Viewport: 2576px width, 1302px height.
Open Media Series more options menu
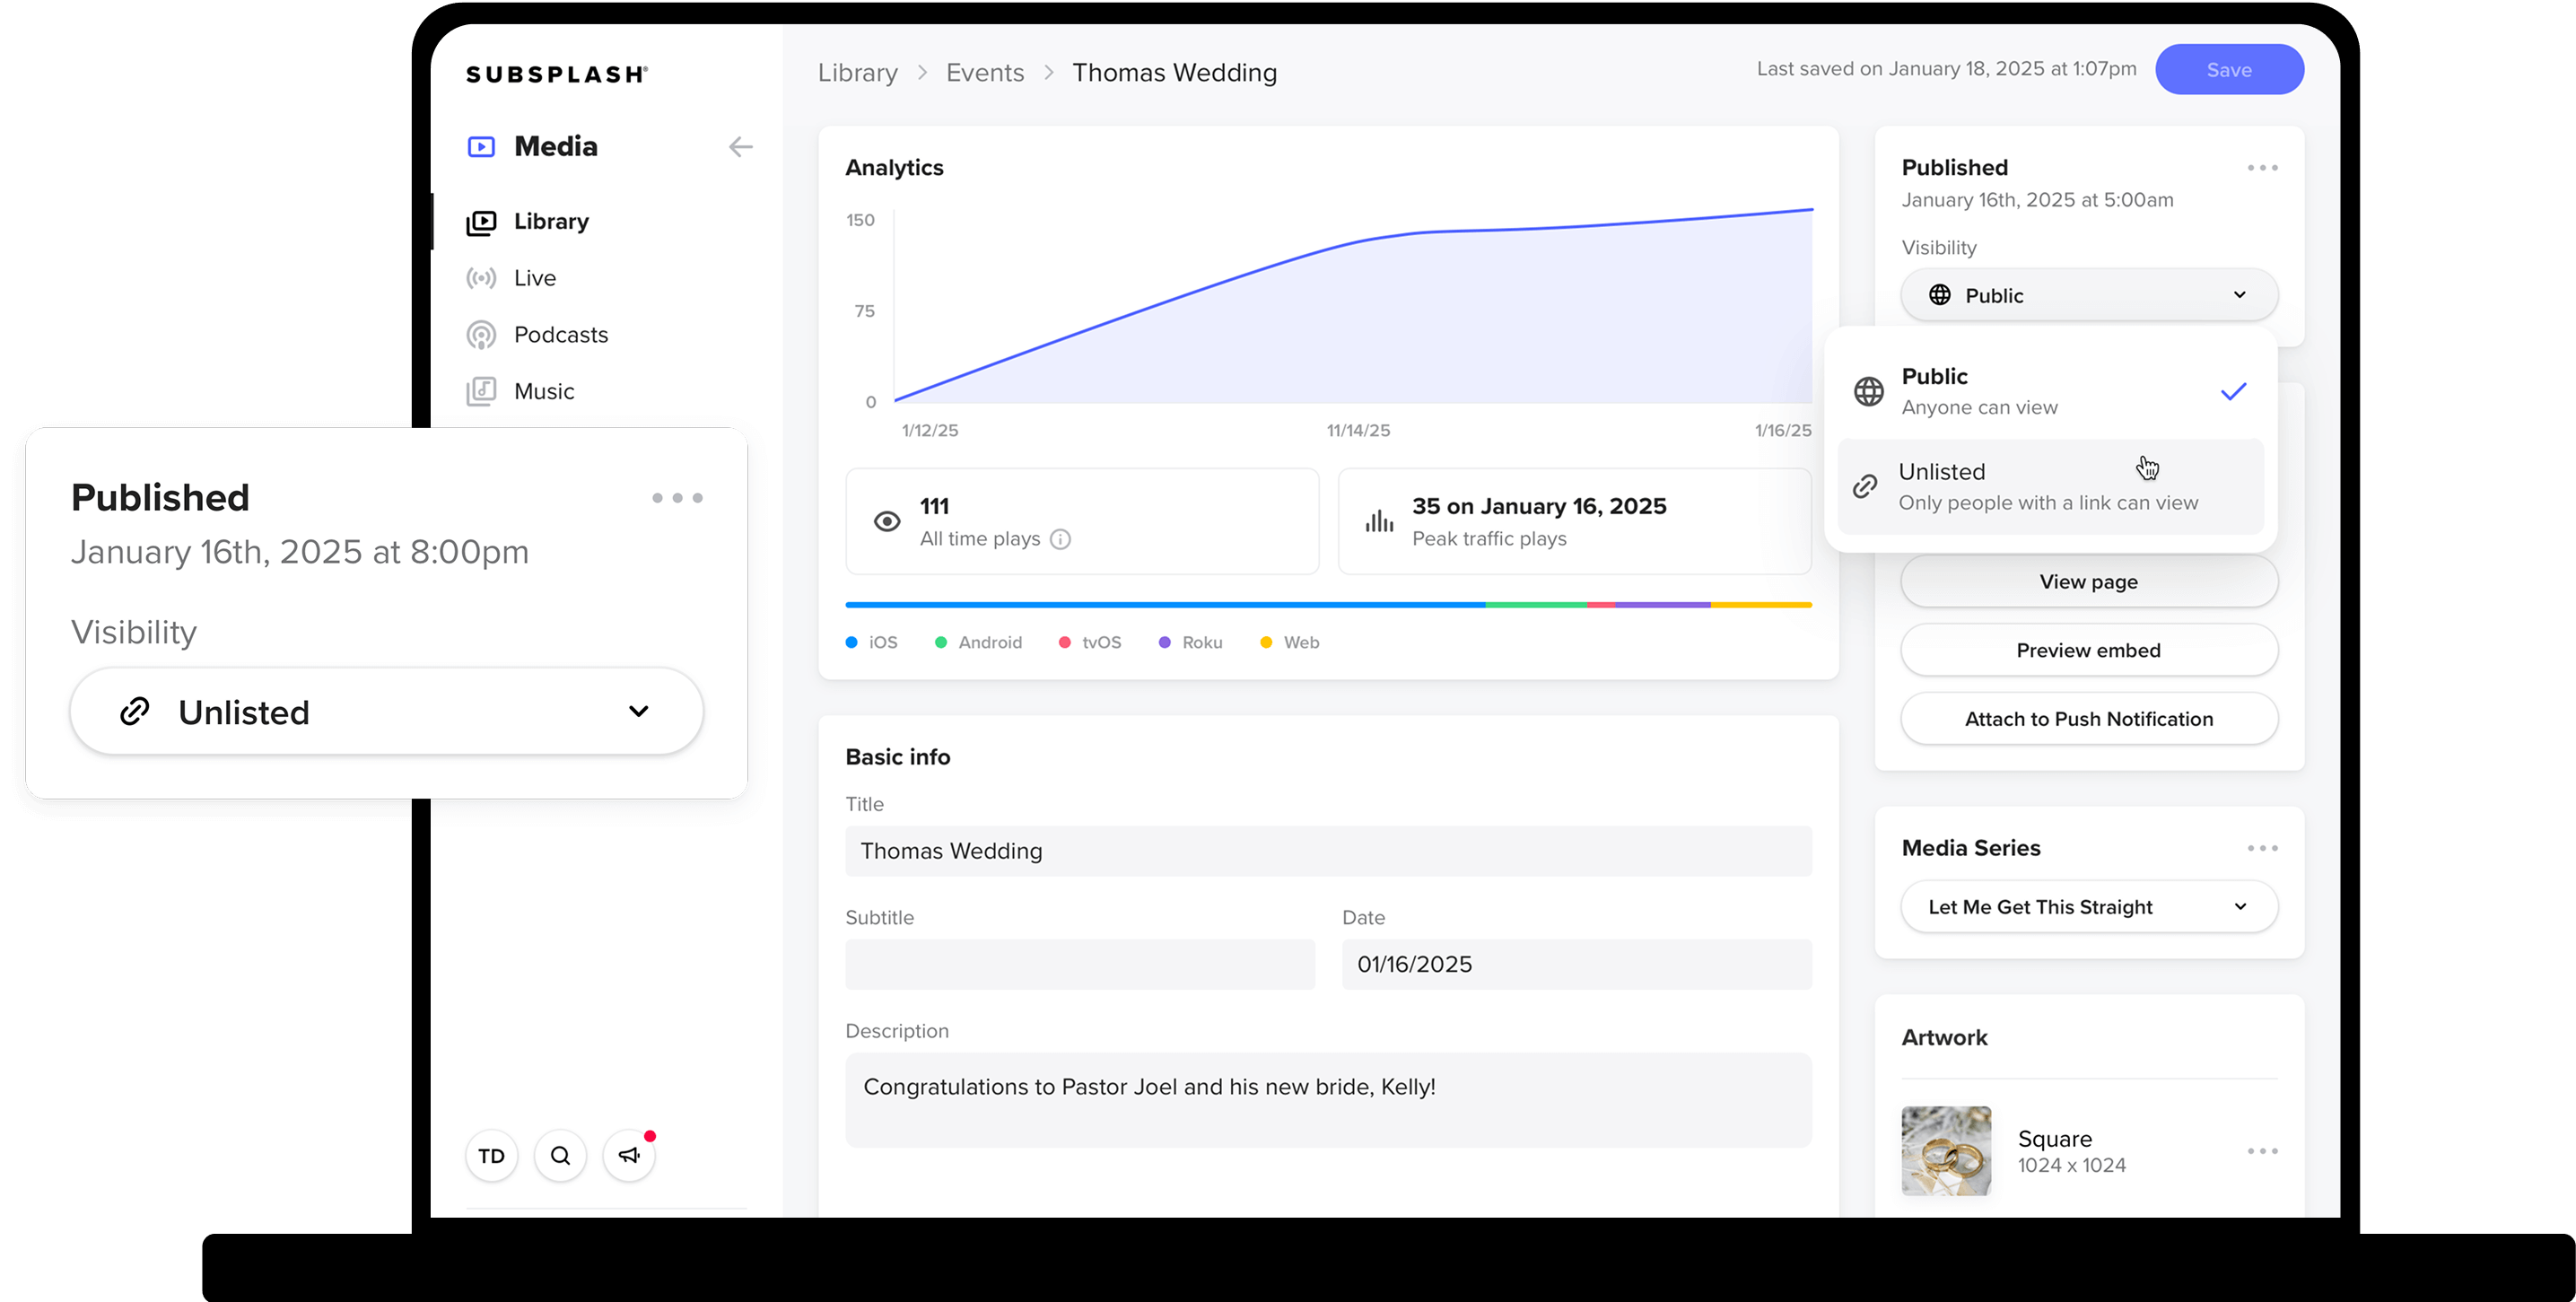point(2262,848)
